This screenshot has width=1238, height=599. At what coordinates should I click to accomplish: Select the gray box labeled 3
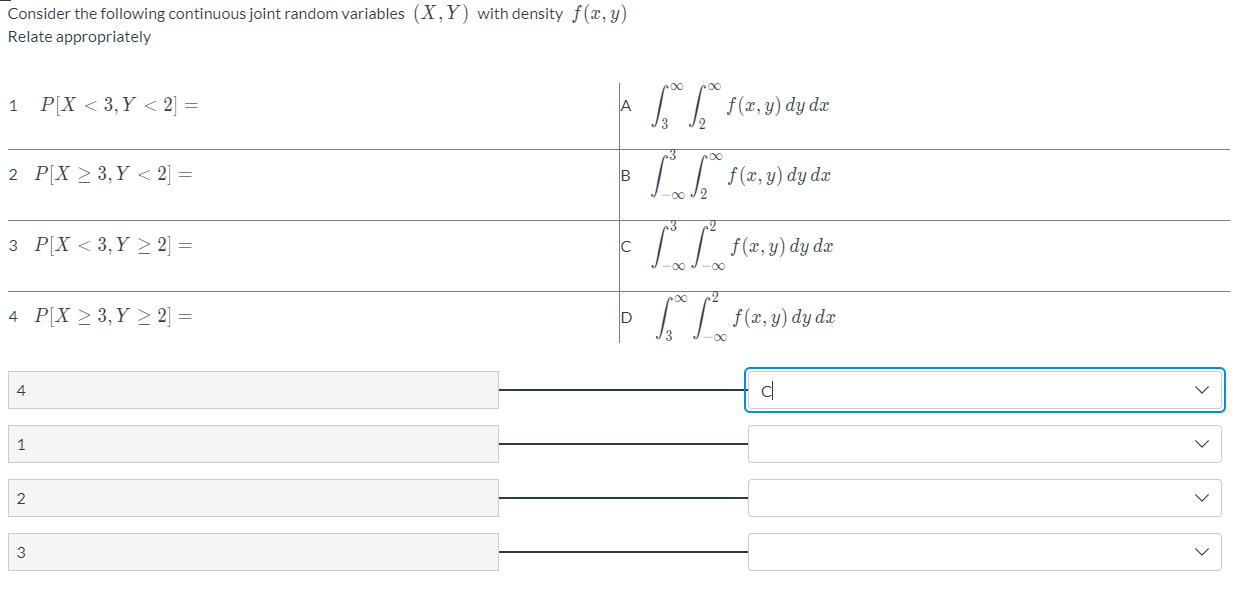click(x=250, y=551)
